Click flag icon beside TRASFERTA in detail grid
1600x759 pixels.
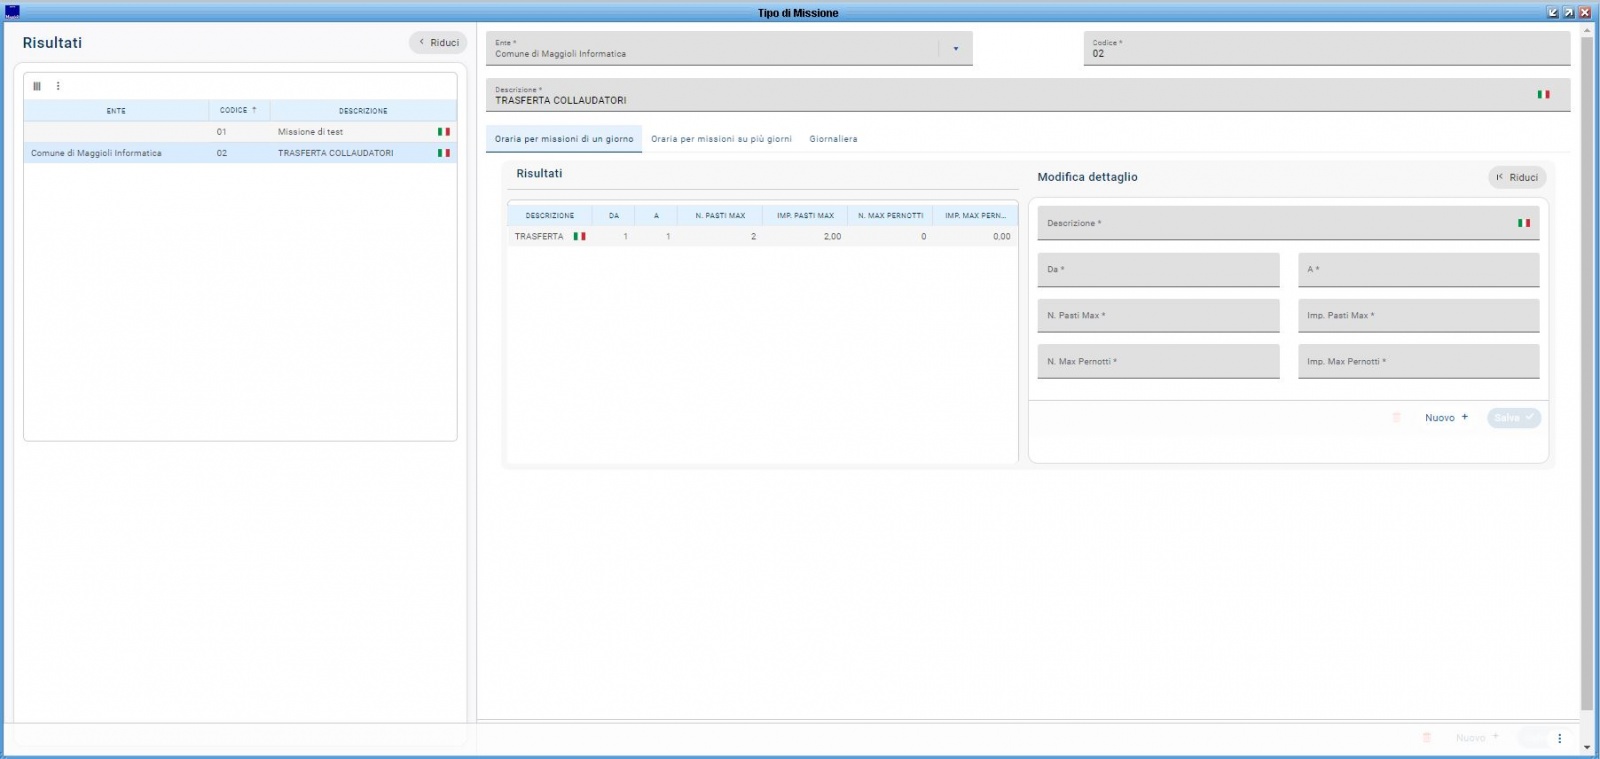pos(579,237)
